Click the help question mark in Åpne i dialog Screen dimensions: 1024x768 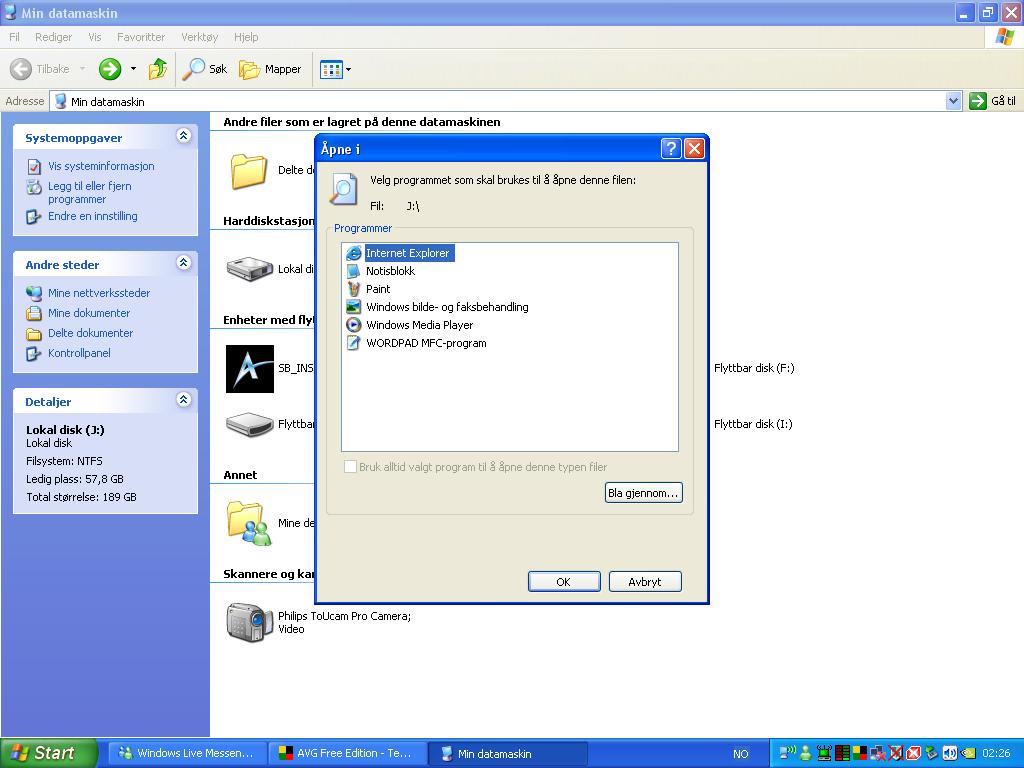(x=671, y=149)
